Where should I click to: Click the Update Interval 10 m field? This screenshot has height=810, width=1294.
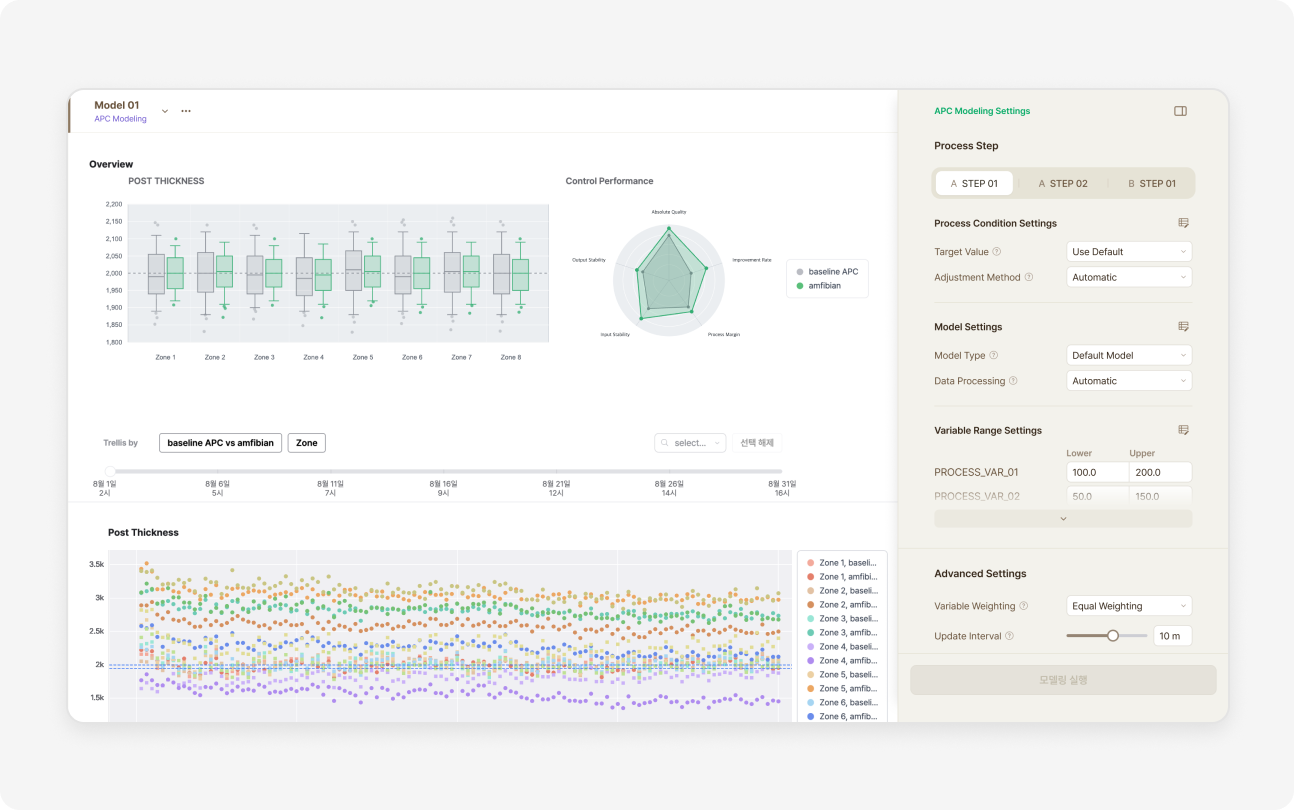tap(1172, 636)
